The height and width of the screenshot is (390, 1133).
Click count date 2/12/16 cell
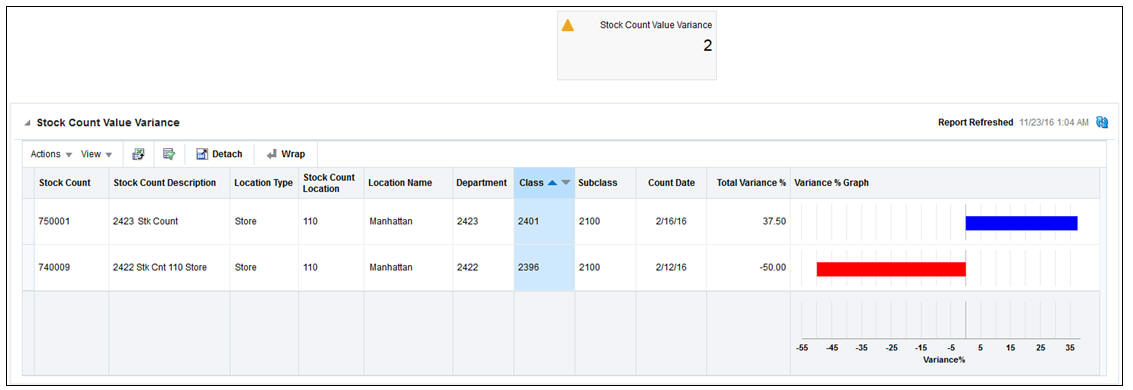point(671,267)
